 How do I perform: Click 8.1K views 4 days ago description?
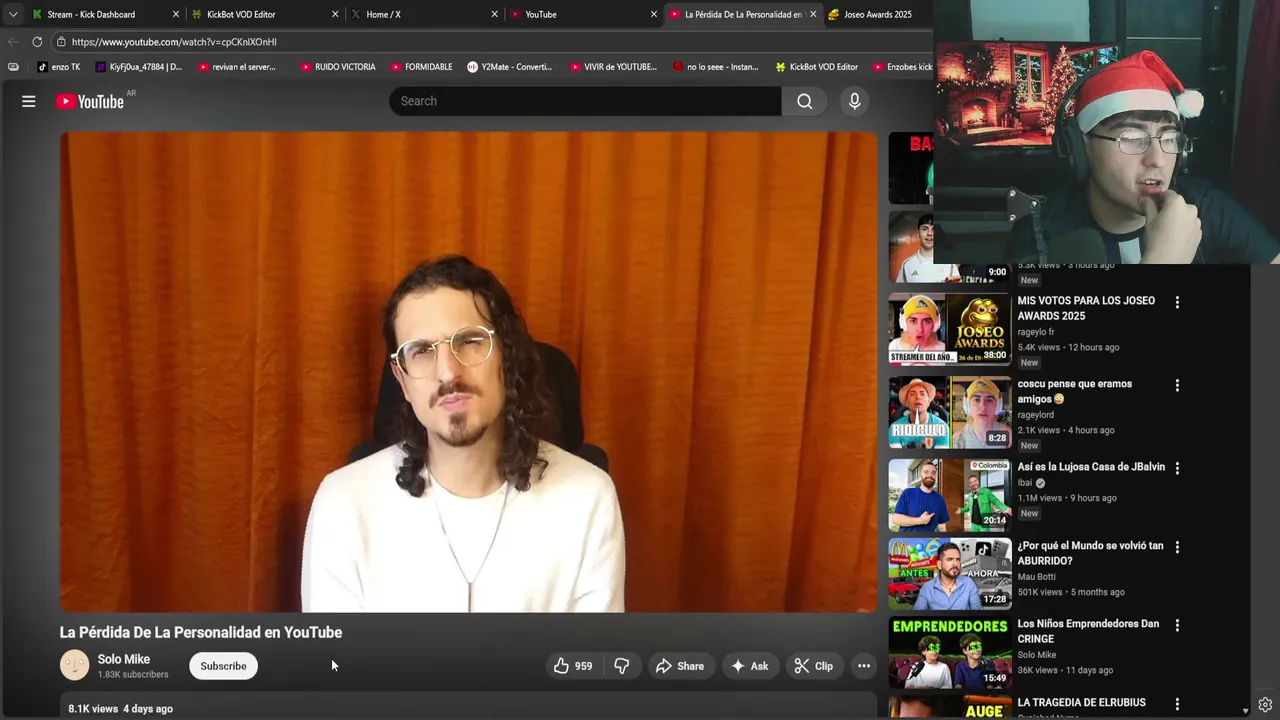coord(120,708)
